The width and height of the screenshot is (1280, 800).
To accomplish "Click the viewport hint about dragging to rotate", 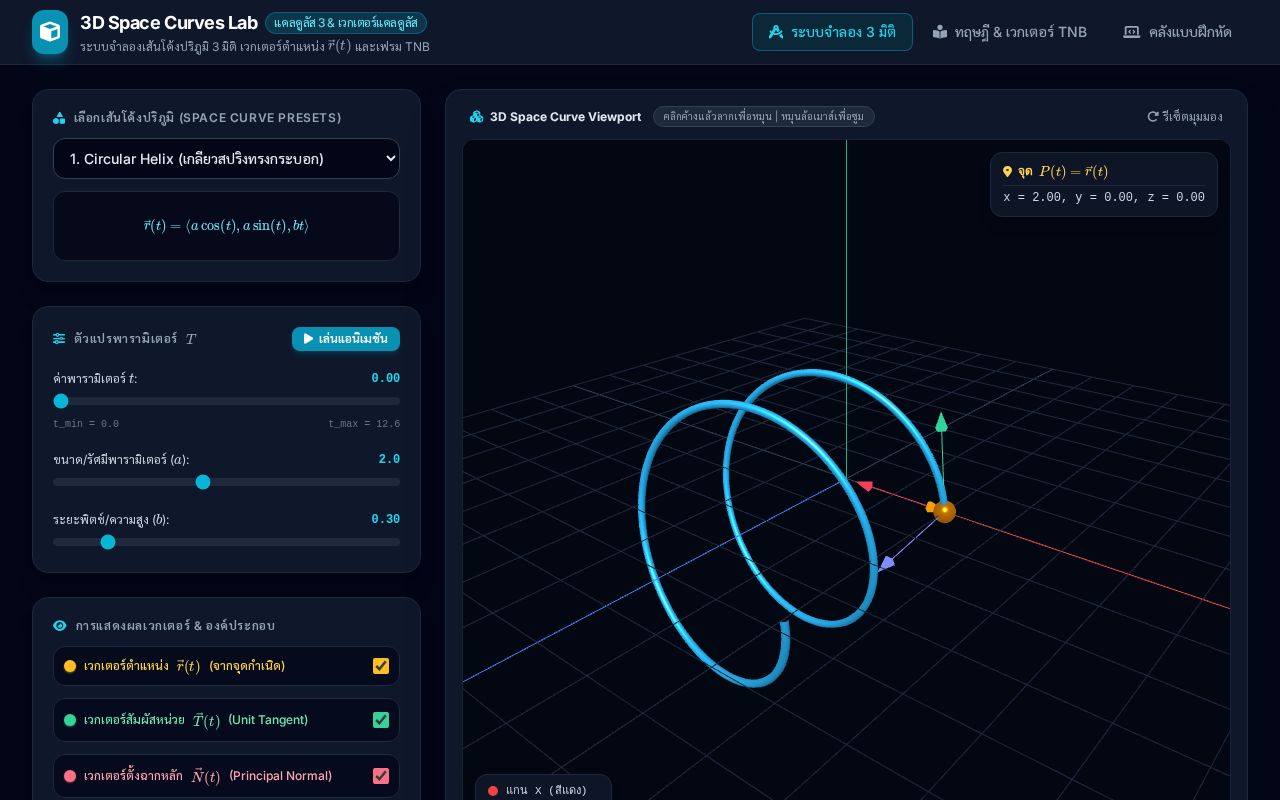I will coord(764,117).
